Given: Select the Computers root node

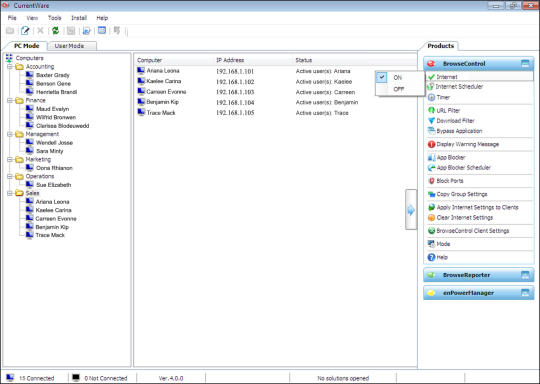Looking at the screenshot, I should tap(30, 58).
